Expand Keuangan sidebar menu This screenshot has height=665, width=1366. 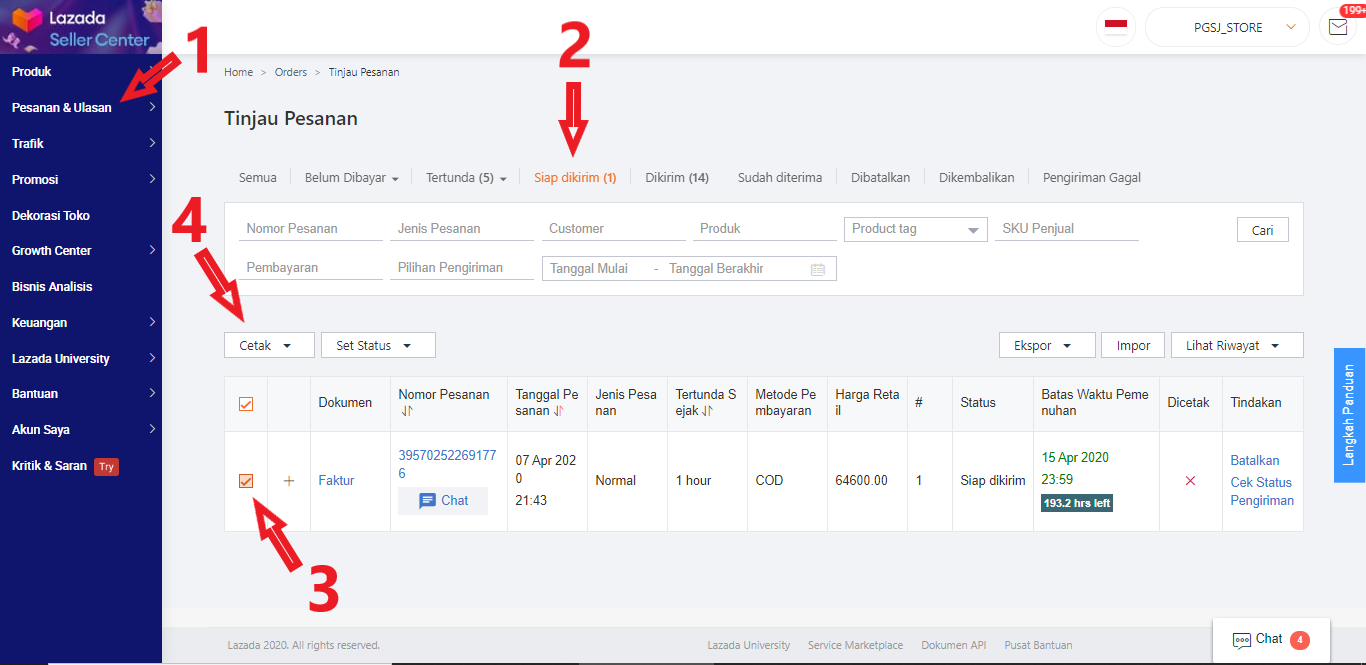(81, 322)
